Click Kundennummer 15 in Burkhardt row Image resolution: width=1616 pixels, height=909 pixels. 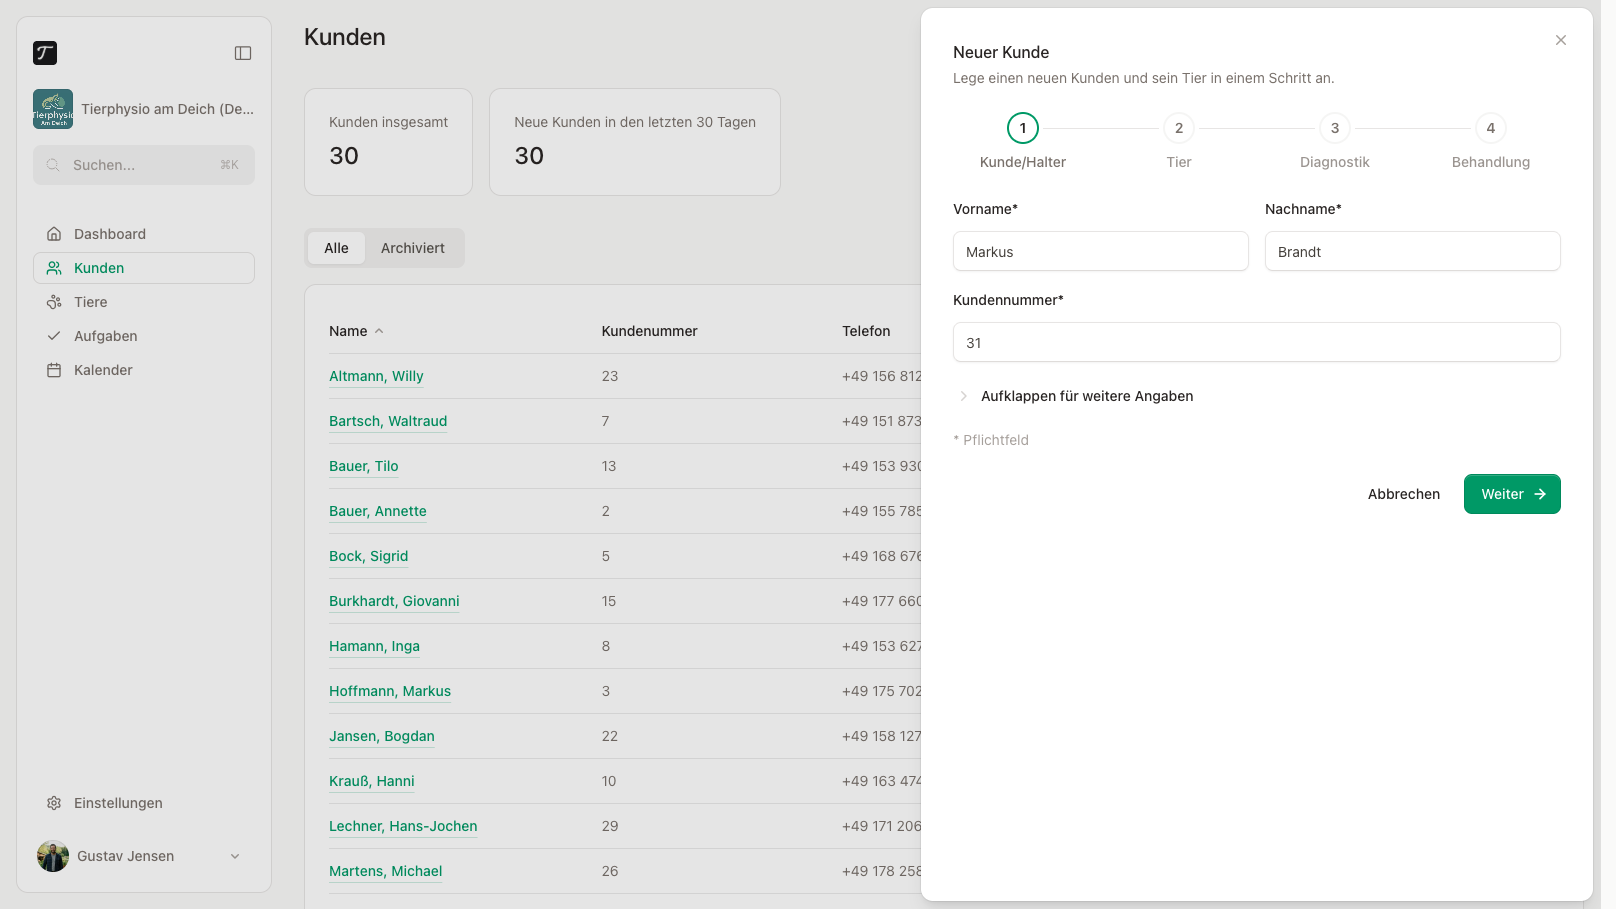(609, 601)
